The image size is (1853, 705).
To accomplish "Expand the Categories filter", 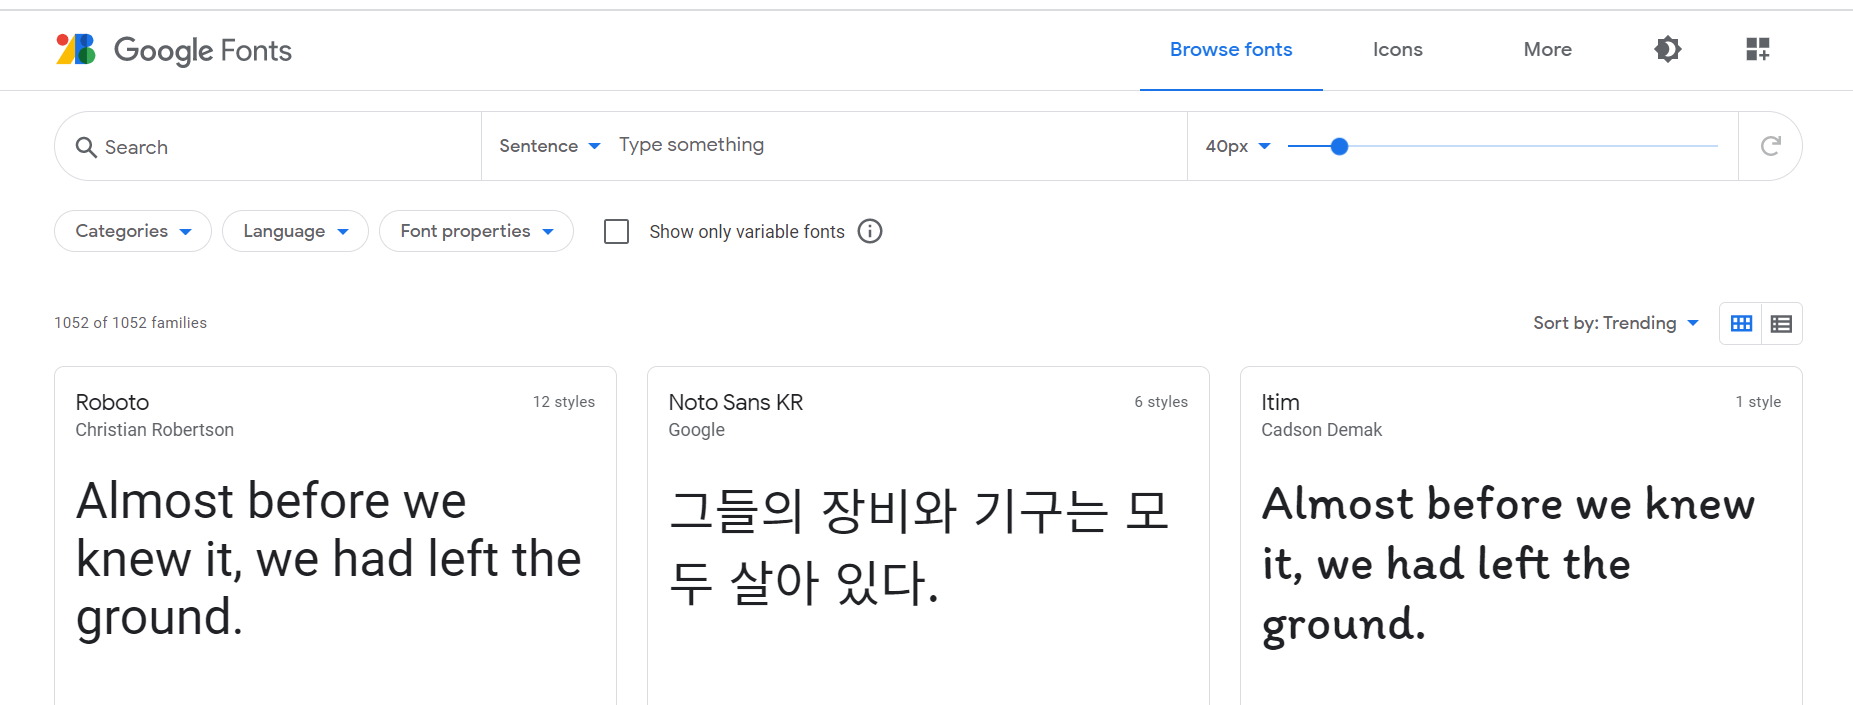I will click(x=133, y=231).
